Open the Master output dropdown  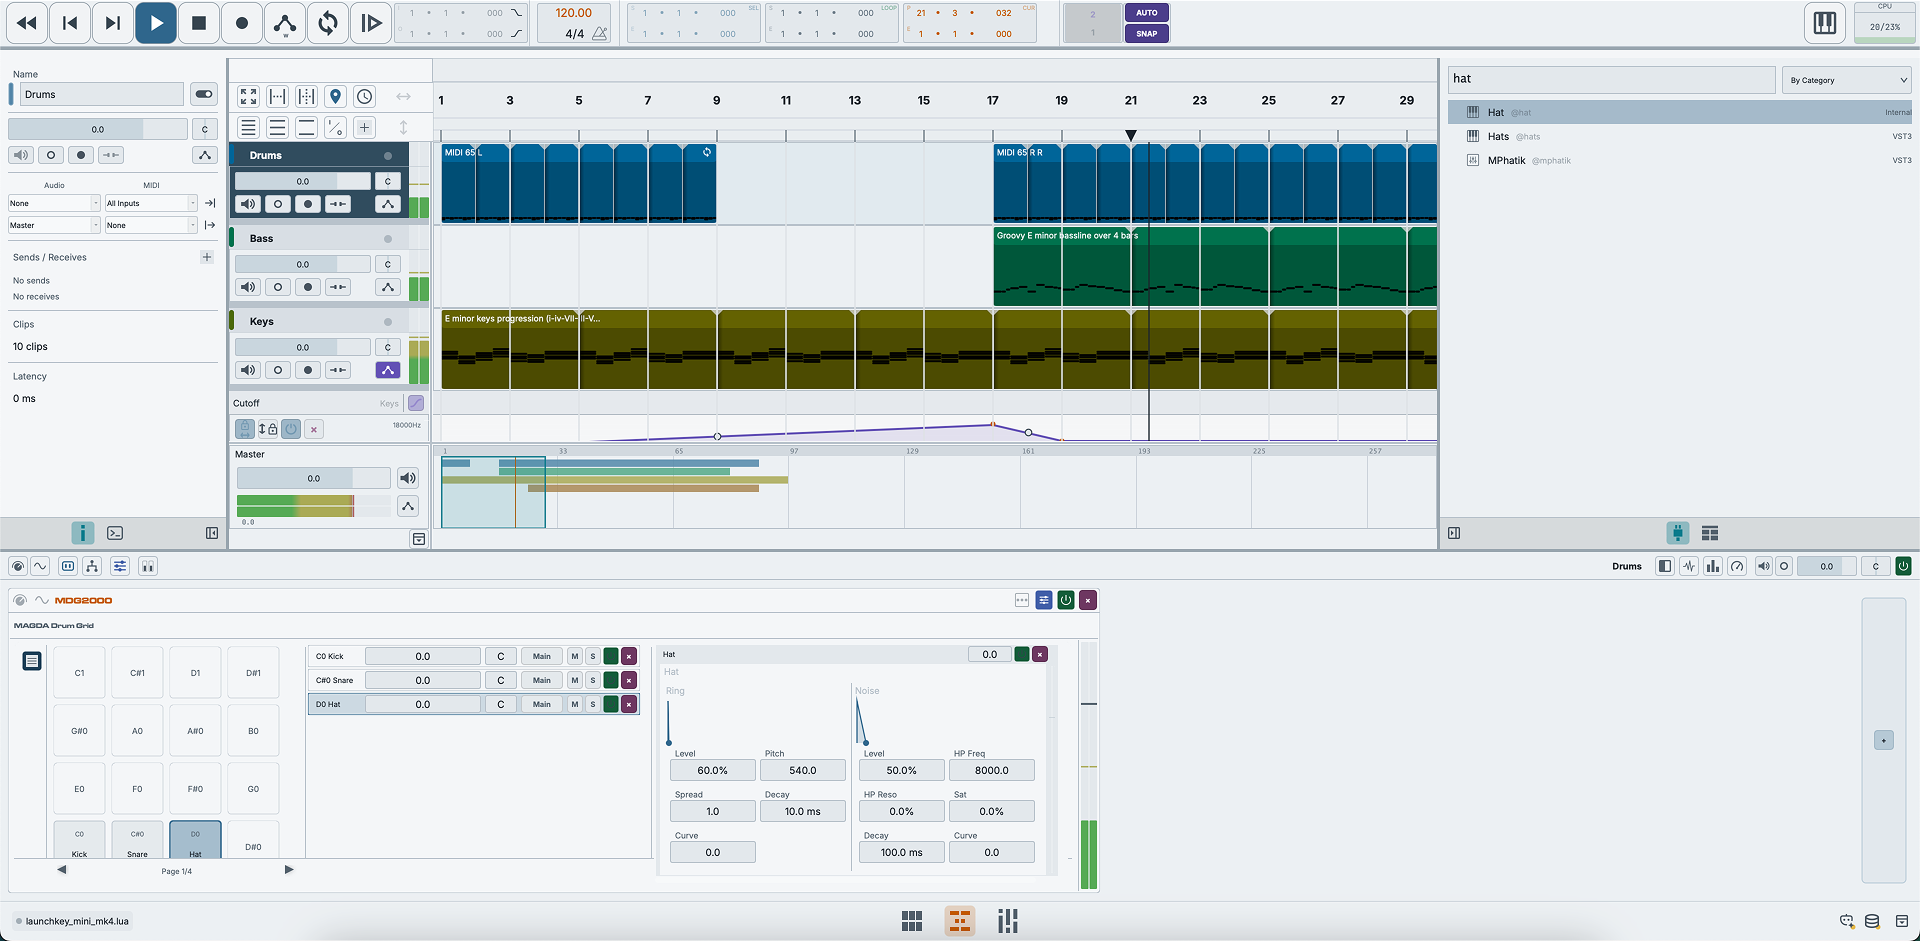pyautogui.click(x=54, y=225)
